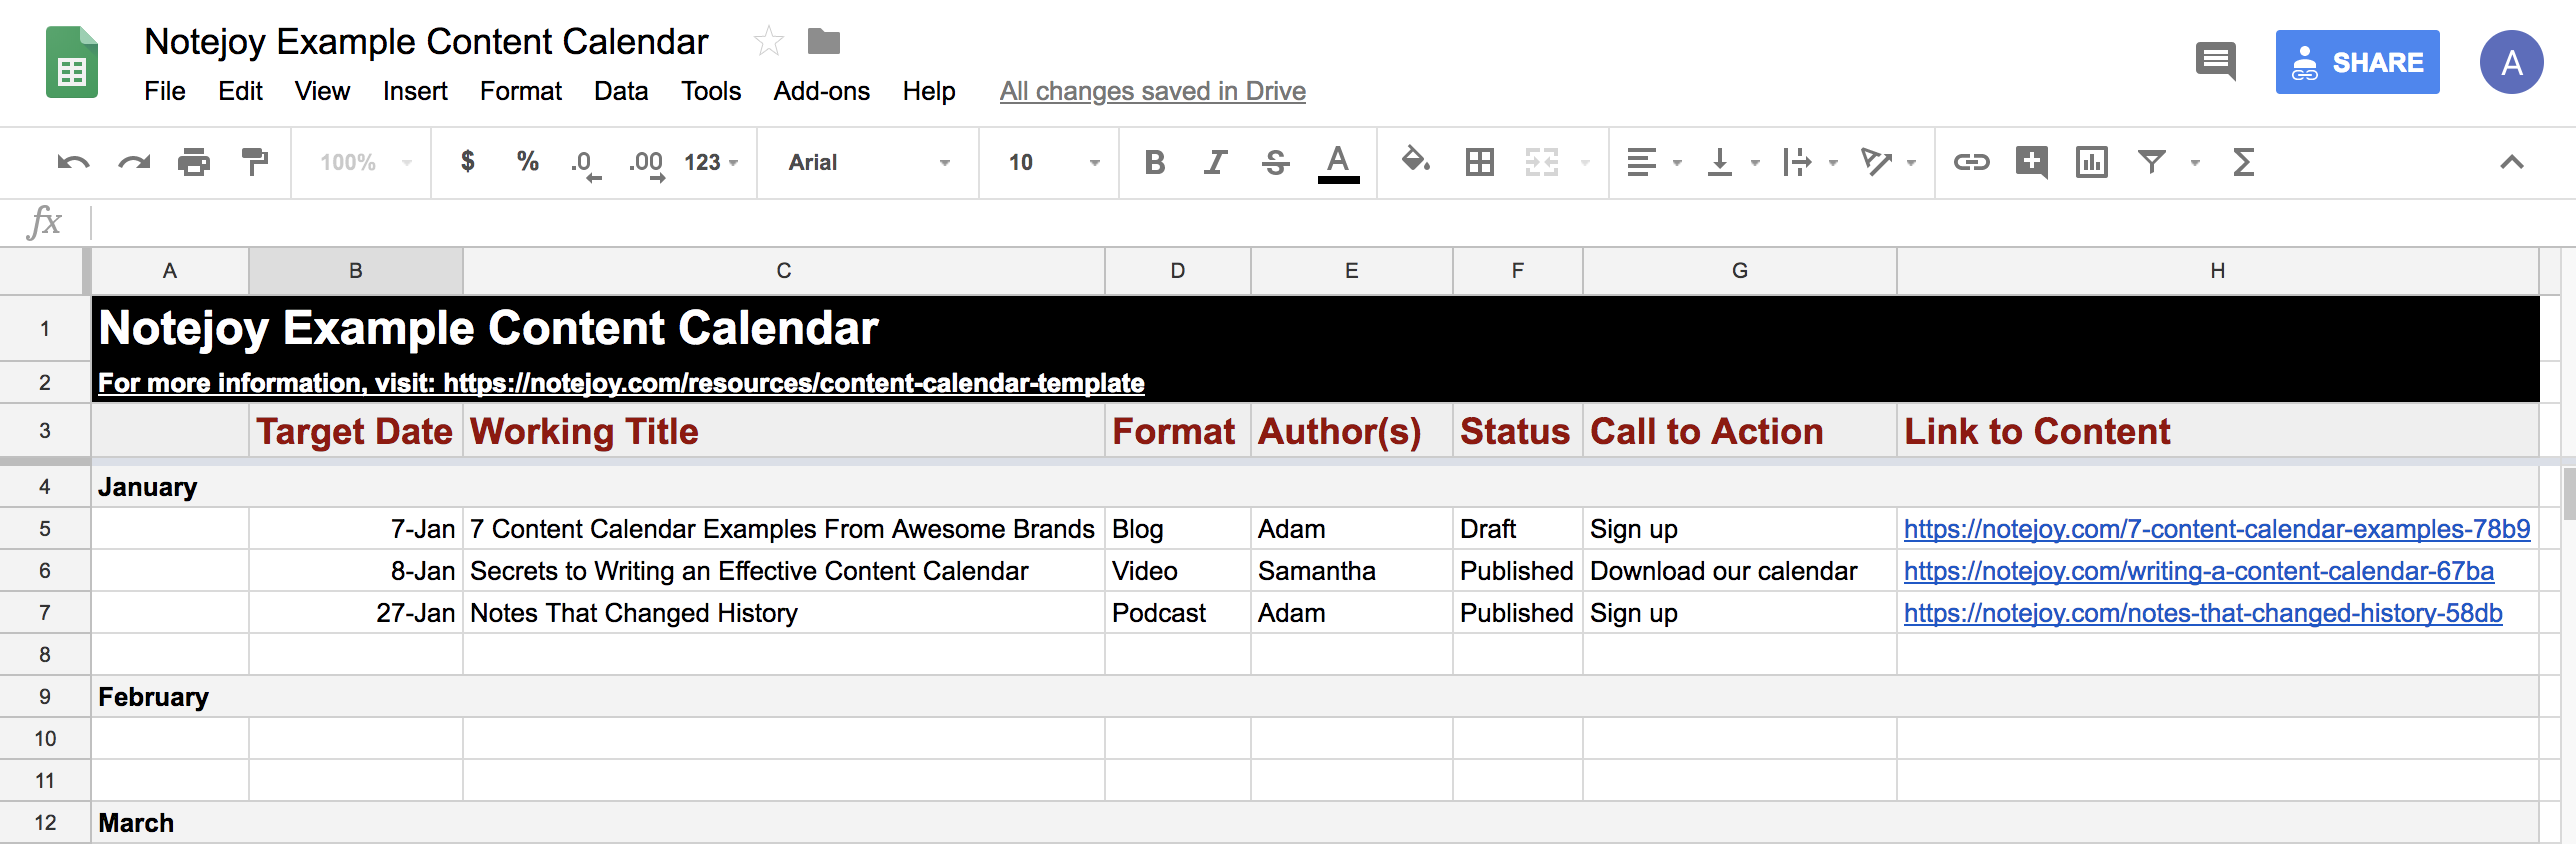Viewport: 2576px width, 844px height.
Task: Open the Data menu
Action: (621, 91)
